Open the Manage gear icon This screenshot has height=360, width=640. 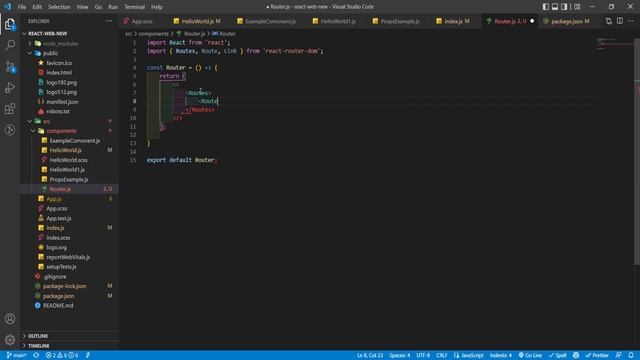pos(10,340)
